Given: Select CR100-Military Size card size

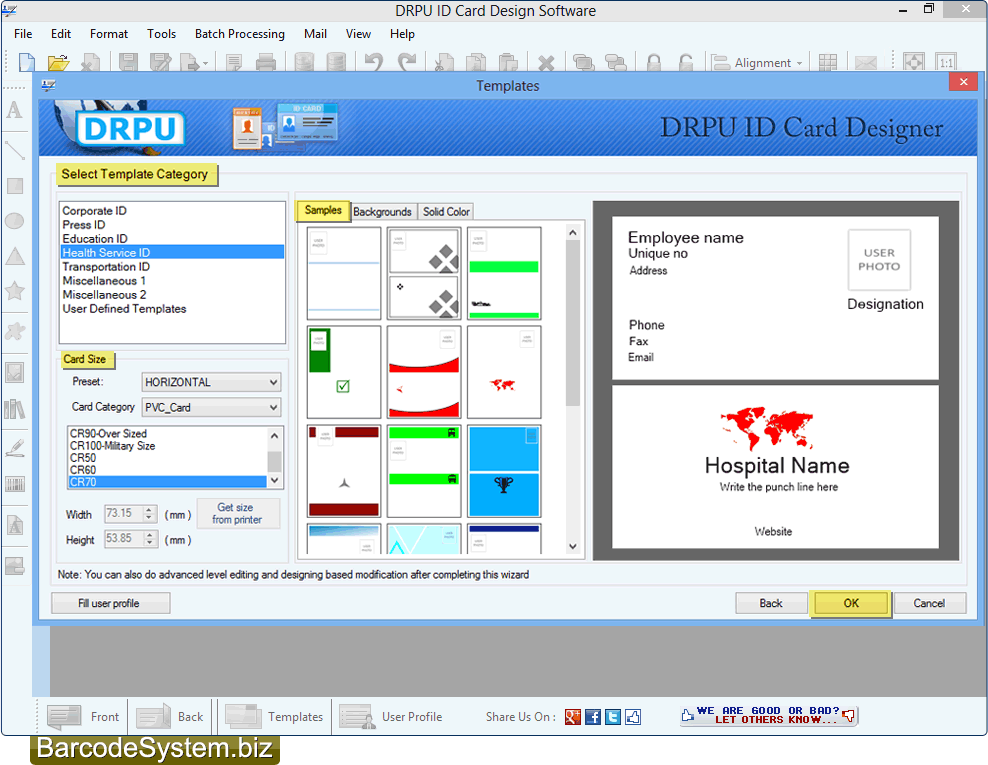Looking at the screenshot, I should tap(112, 446).
